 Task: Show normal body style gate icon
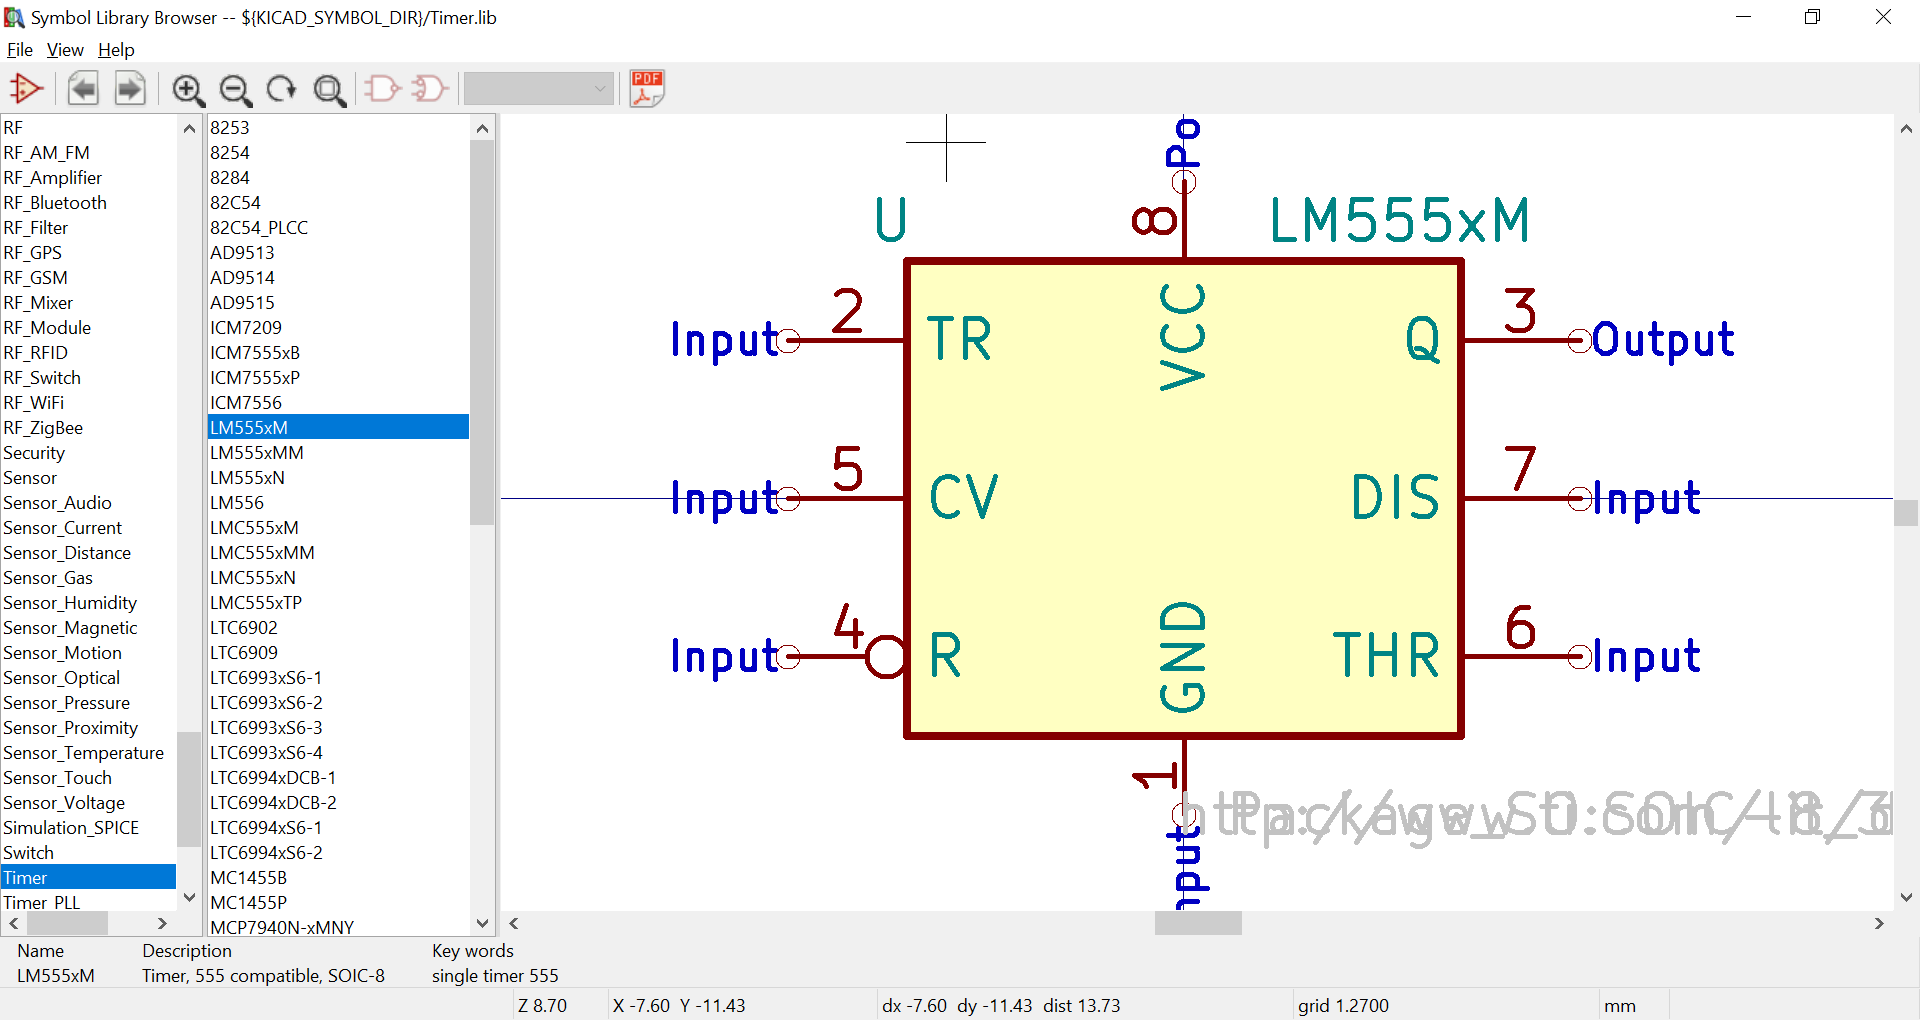382,90
